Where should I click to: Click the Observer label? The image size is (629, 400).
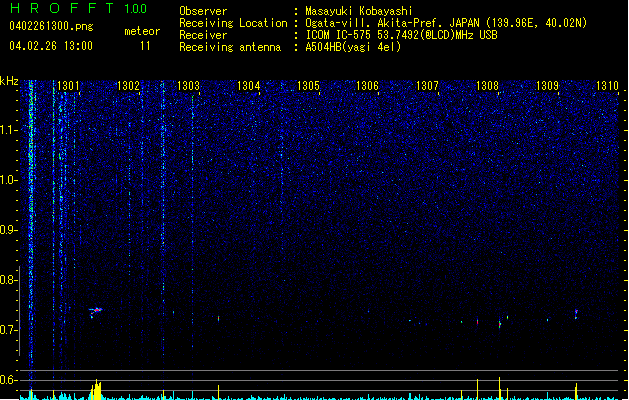(x=203, y=11)
